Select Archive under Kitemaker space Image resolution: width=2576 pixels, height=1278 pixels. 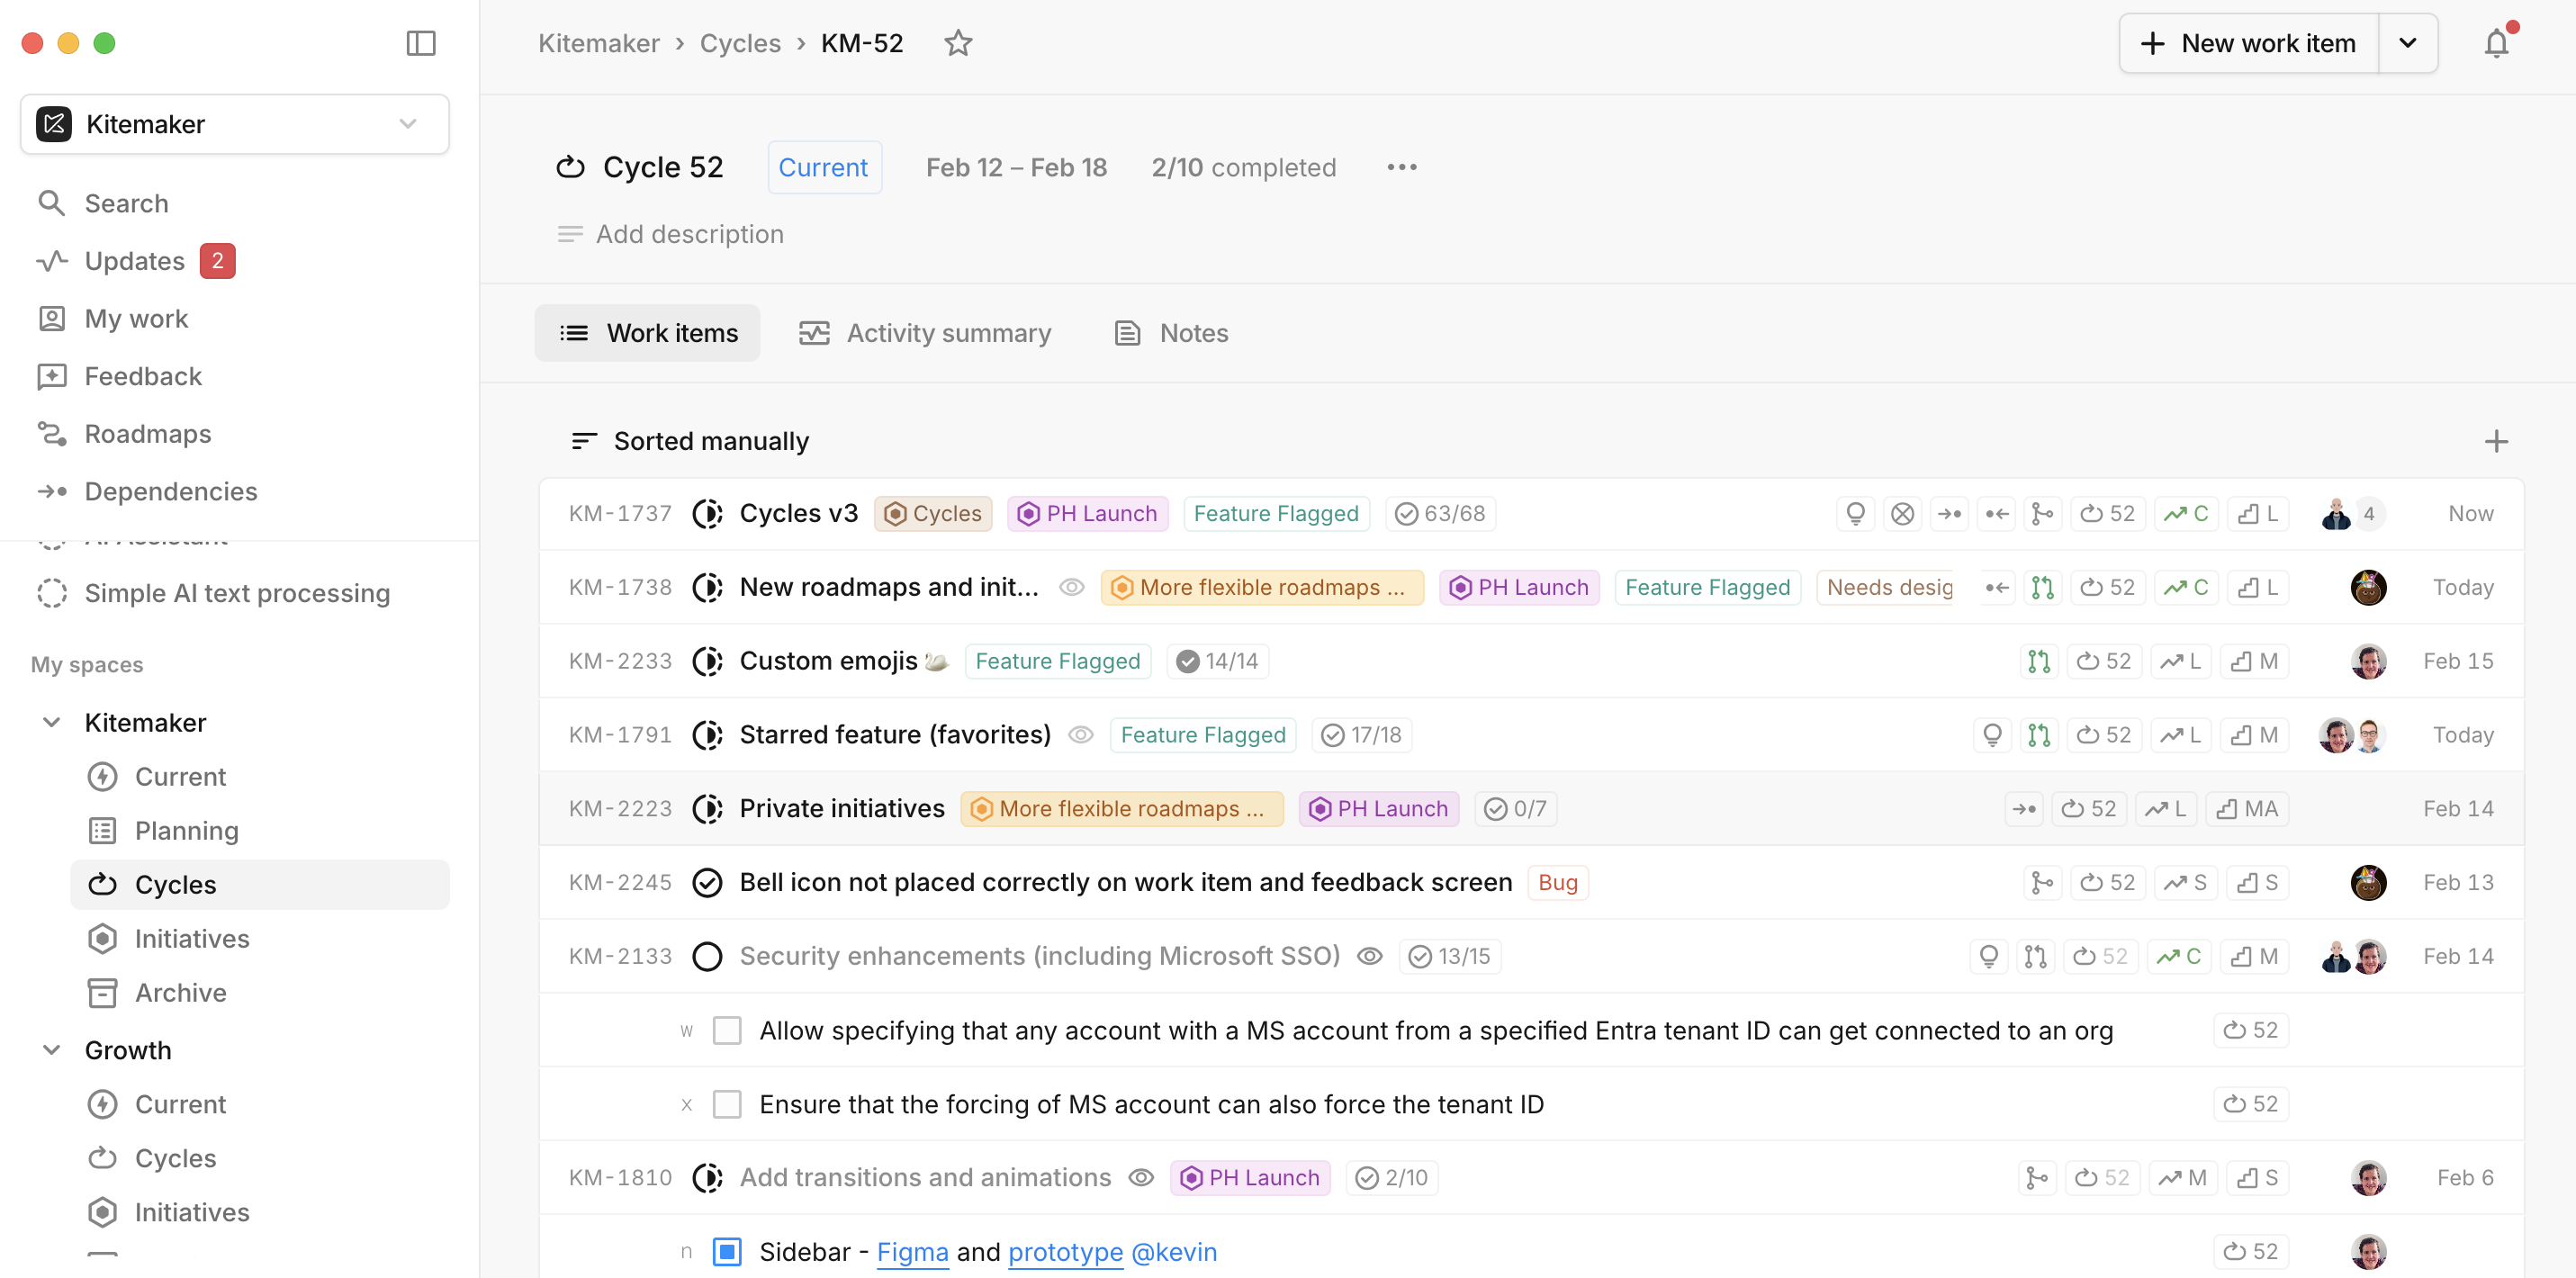pyautogui.click(x=260, y=992)
